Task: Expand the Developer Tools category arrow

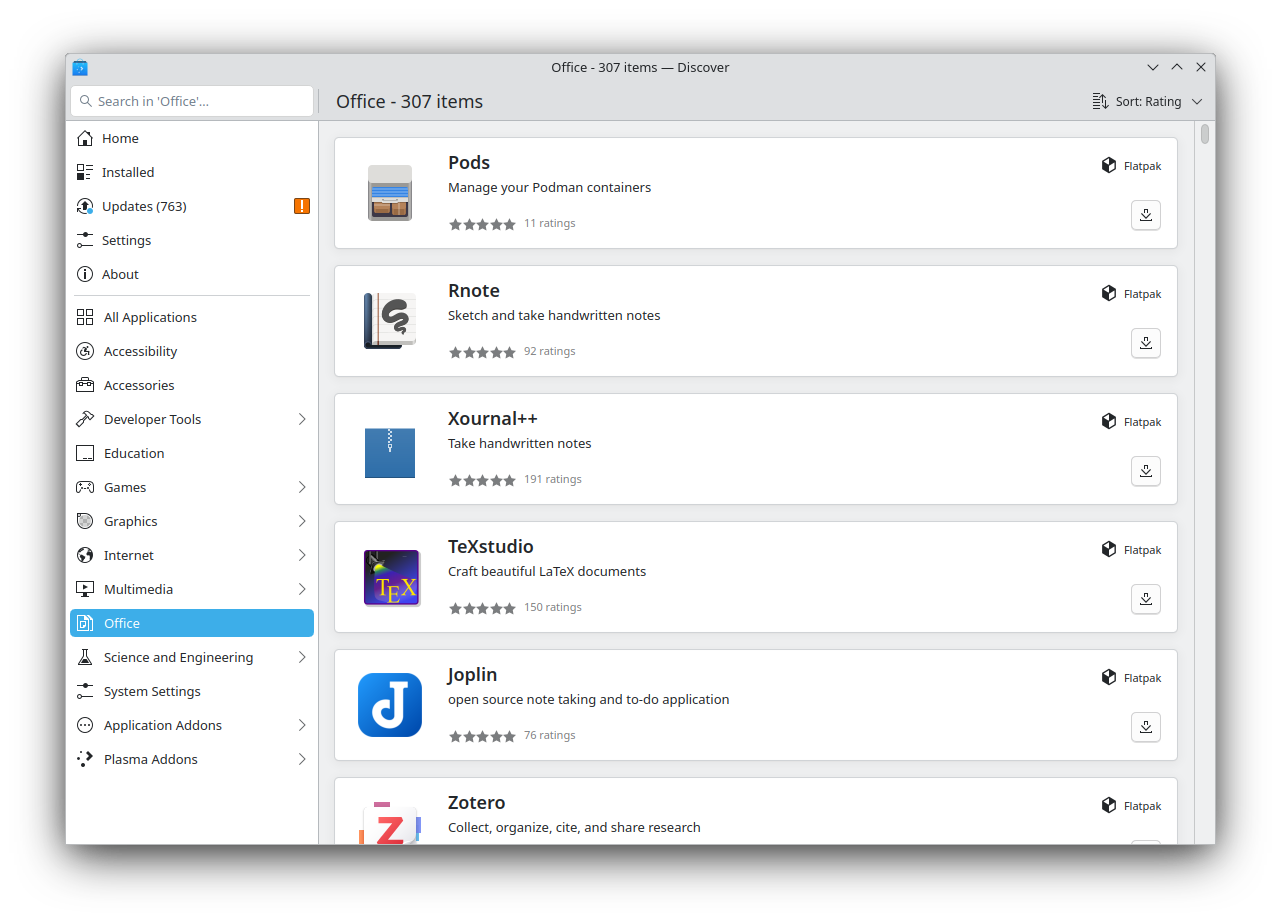Action: click(302, 419)
